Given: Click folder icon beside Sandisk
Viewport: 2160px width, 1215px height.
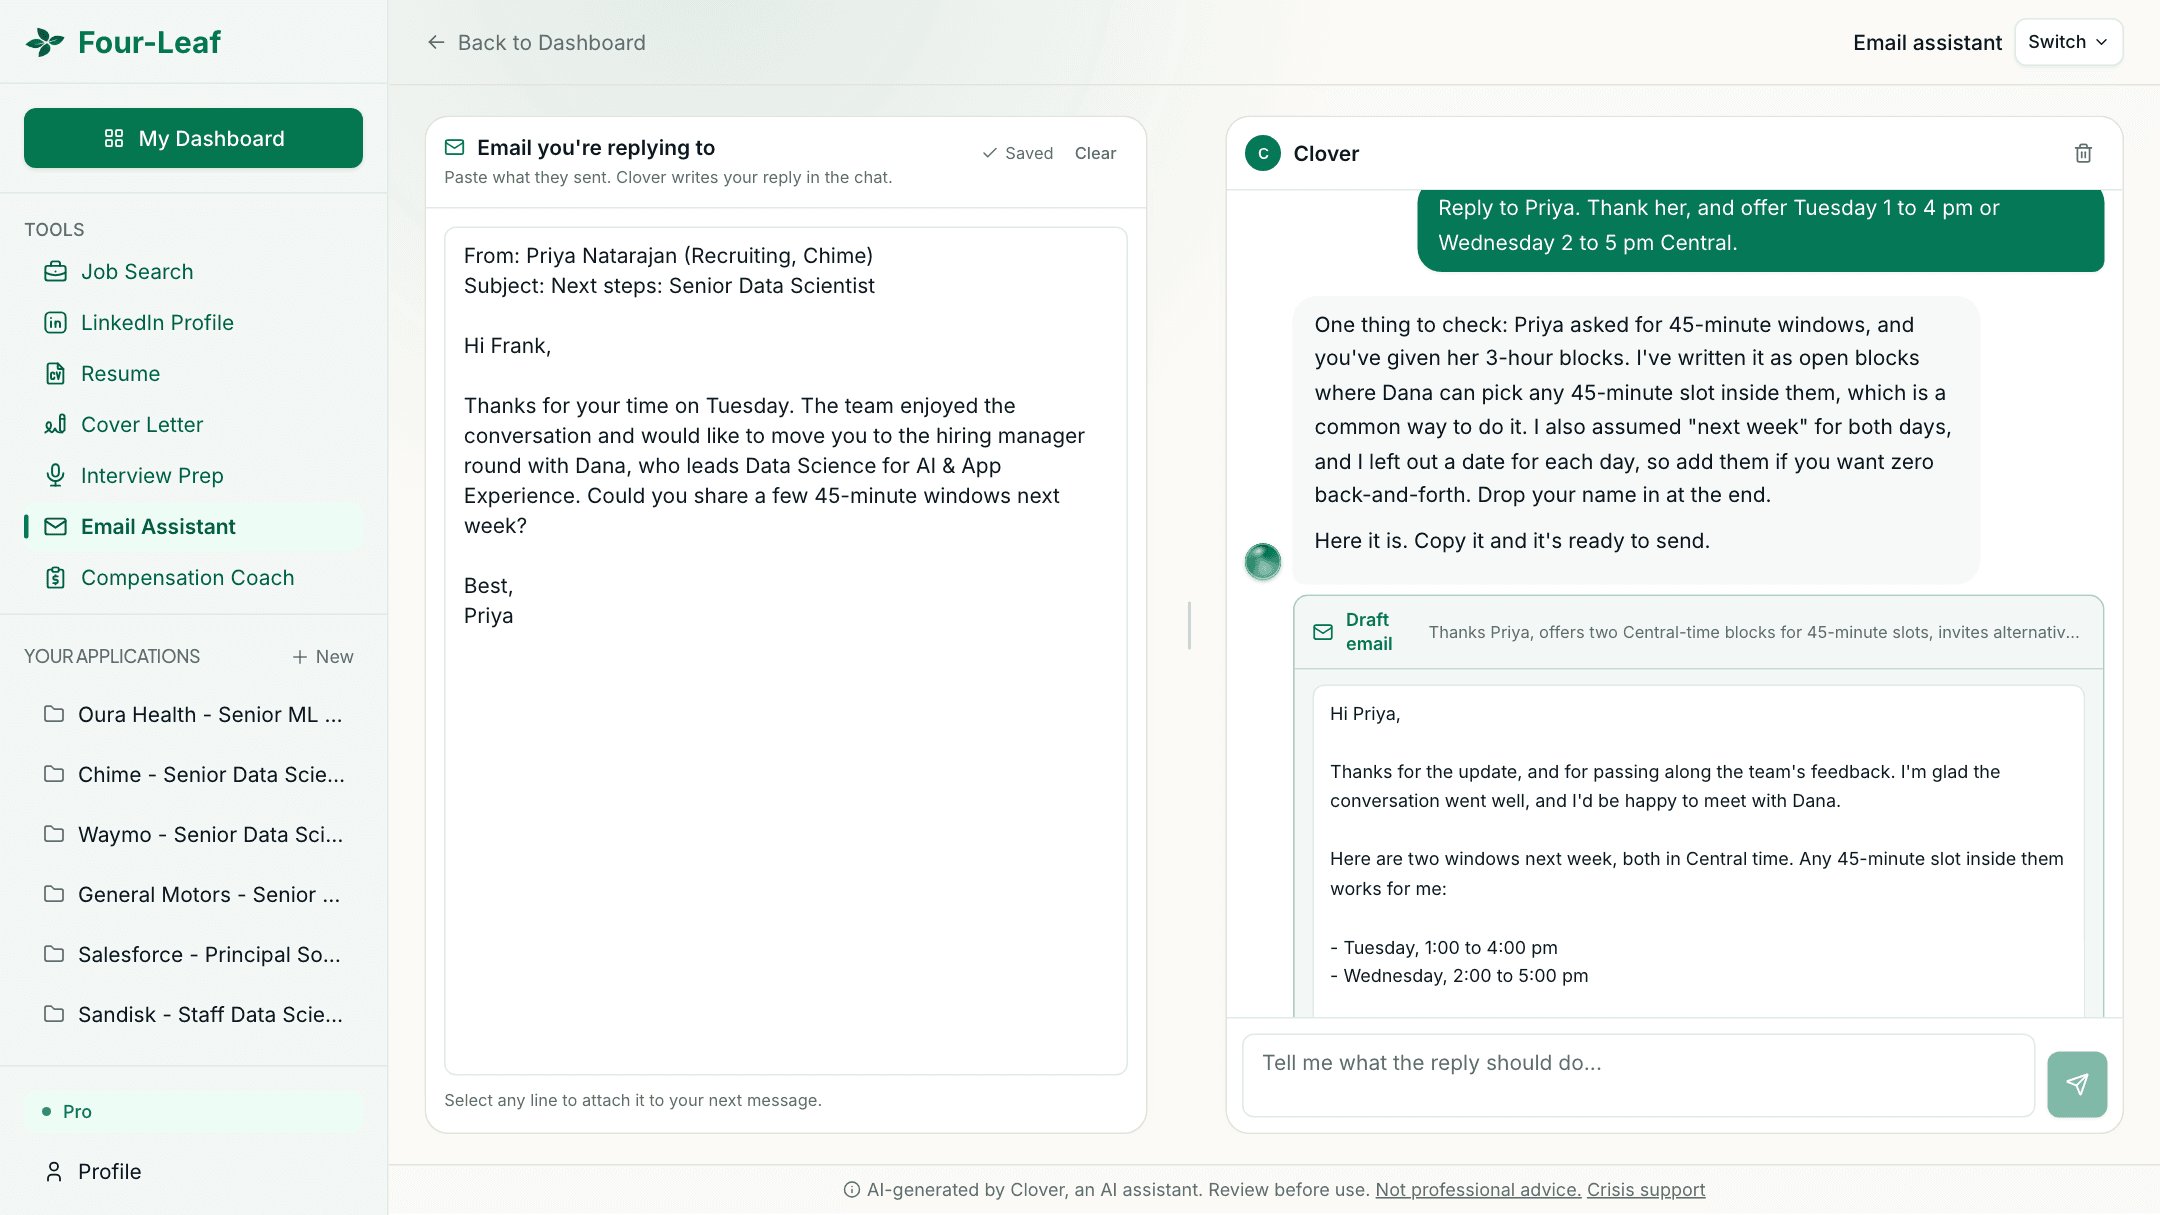Looking at the screenshot, I should tap(54, 1014).
